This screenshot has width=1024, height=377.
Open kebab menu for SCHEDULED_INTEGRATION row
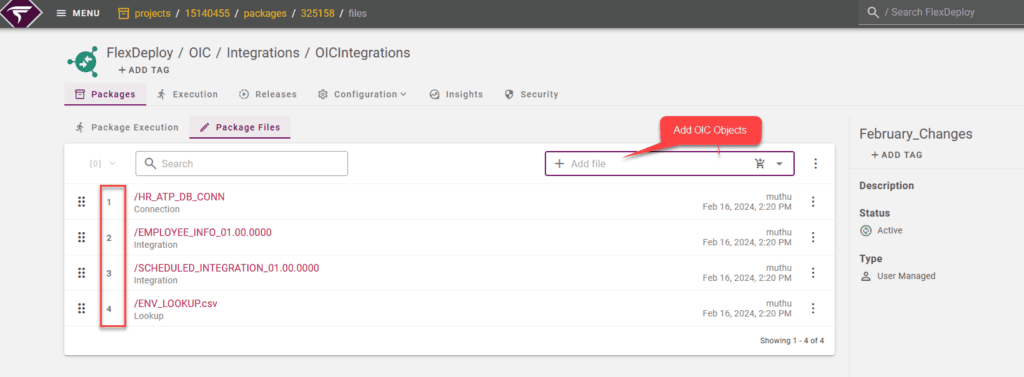pyautogui.click(x=813, y=272)
